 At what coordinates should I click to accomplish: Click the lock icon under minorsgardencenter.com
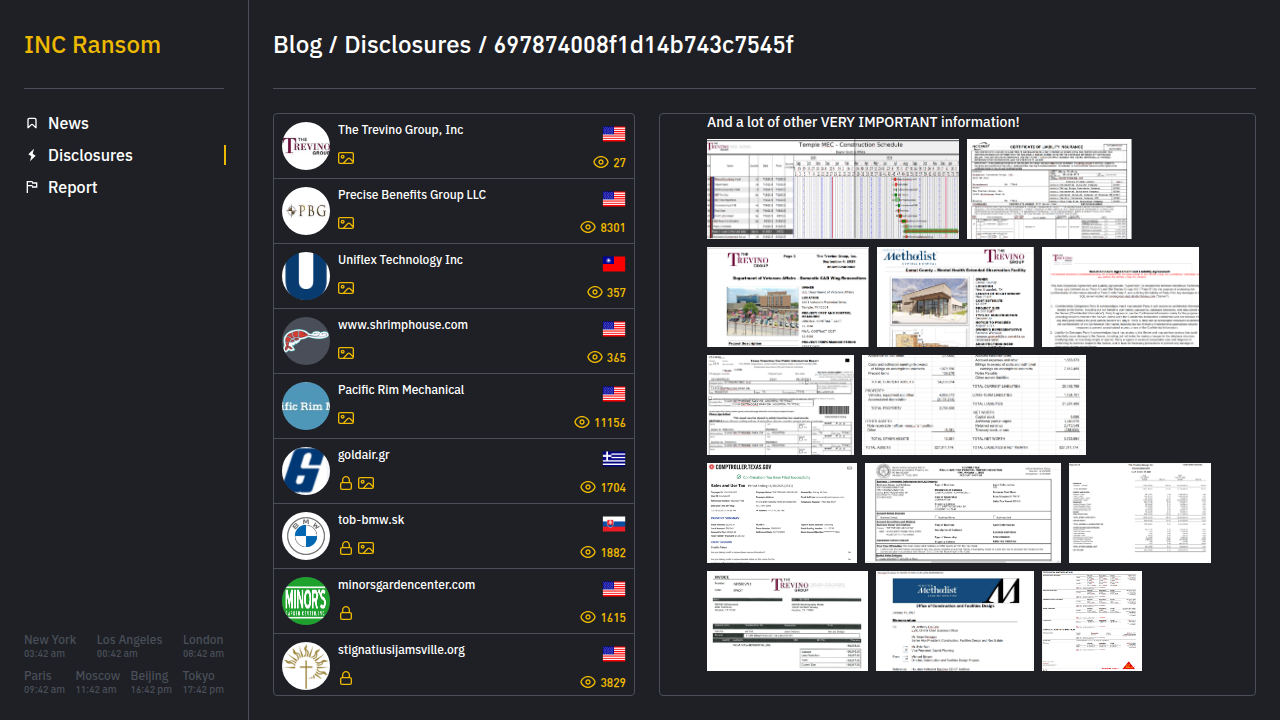click(346, 613)
